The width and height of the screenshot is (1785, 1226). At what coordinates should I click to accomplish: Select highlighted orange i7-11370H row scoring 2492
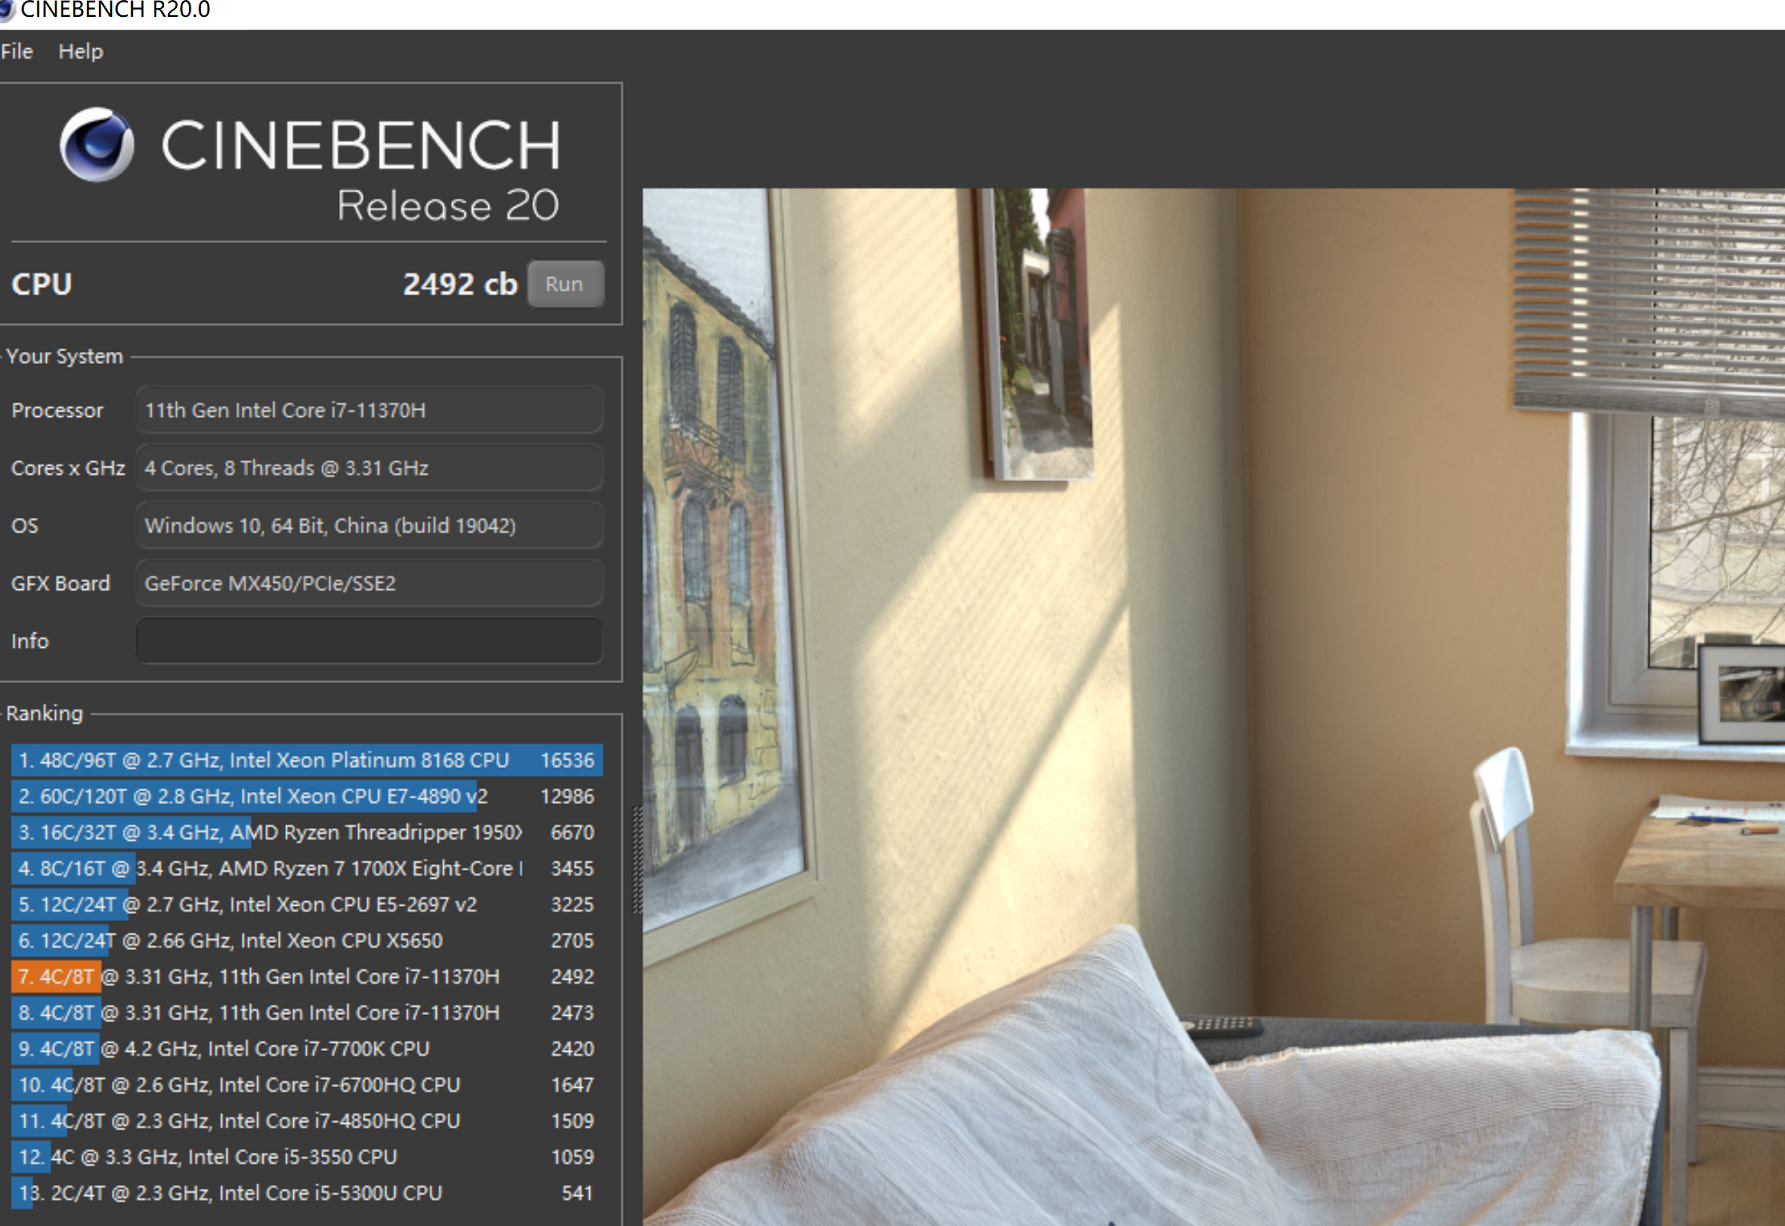[x=307, y=976]
